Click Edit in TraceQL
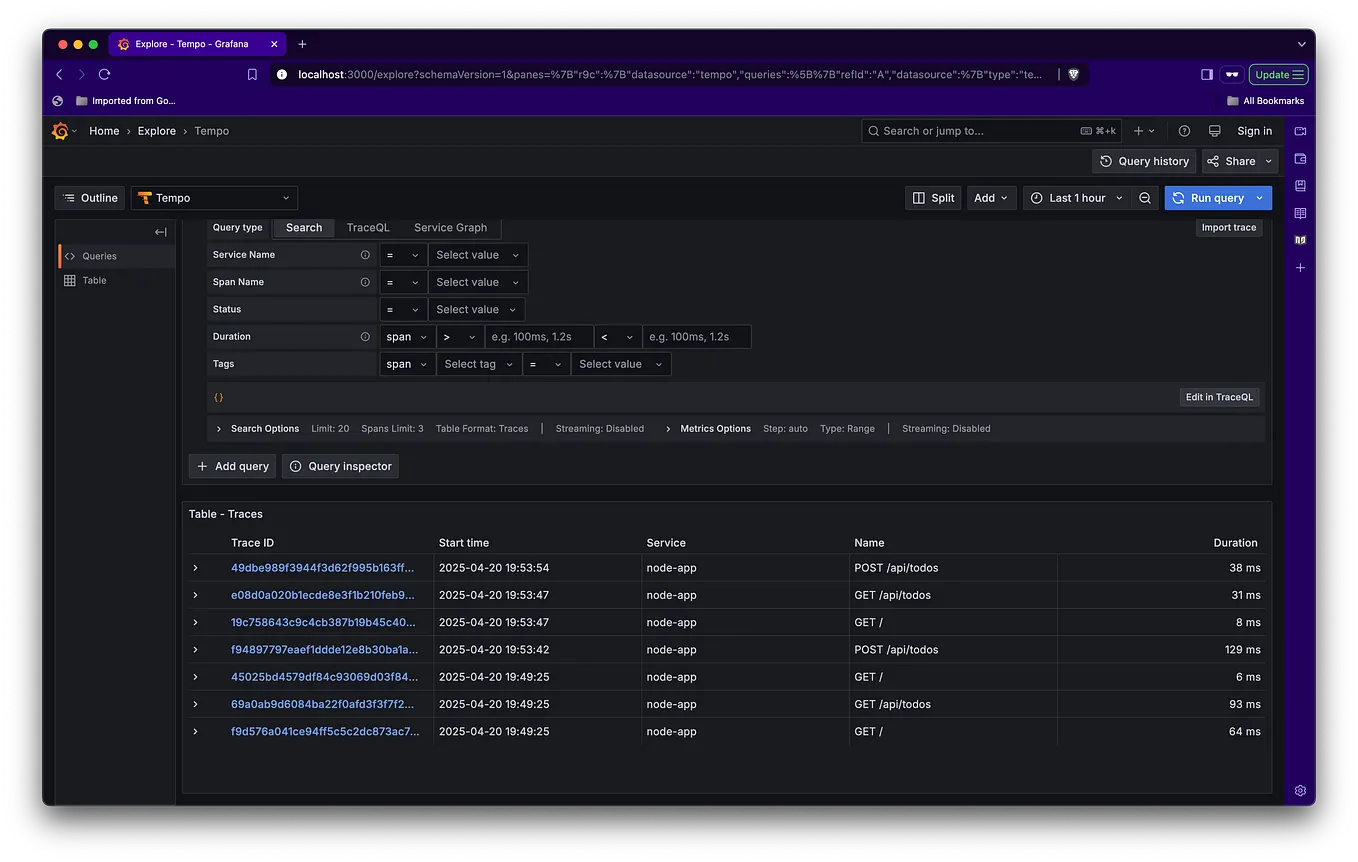Image resolution: width=1358 pixels, height=862 pixels. (x=1219, y=397)
